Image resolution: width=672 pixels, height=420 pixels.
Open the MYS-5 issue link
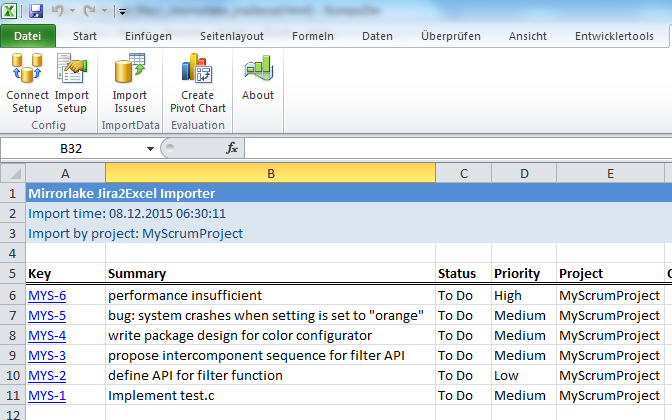(x=47, y=316)
